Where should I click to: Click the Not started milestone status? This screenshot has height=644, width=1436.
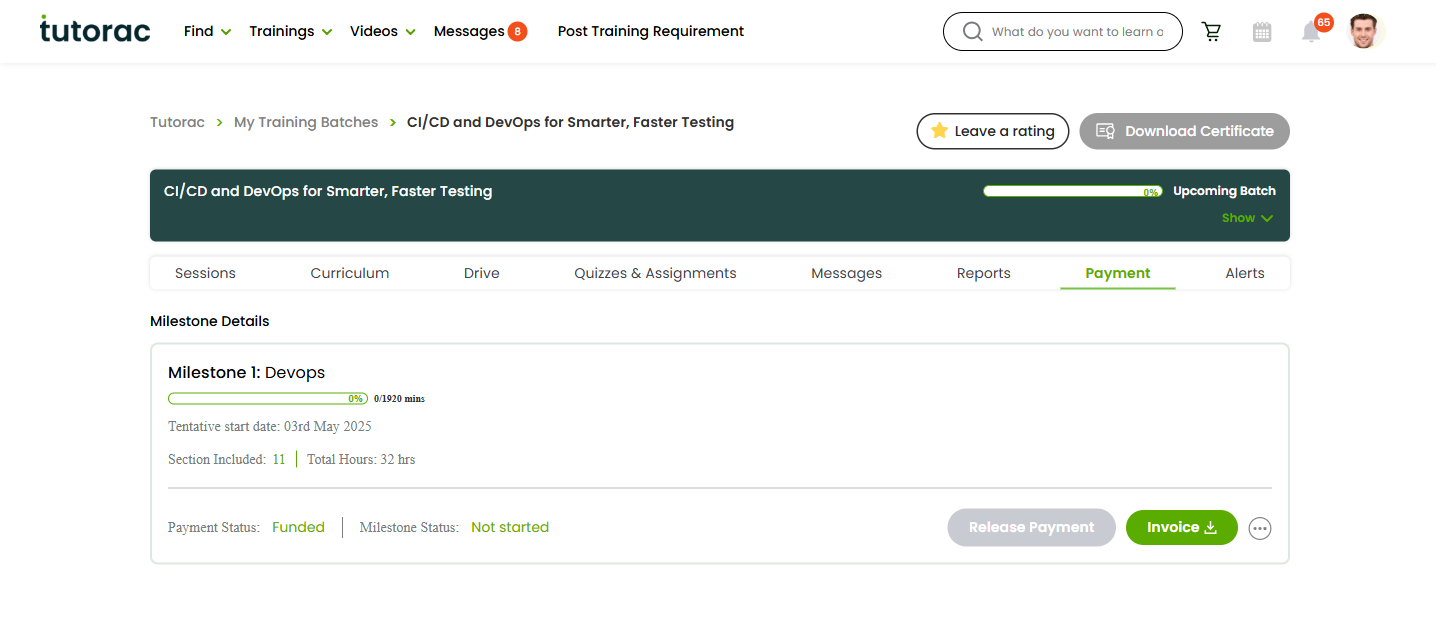pyautogui.click(x=510, y=527)
